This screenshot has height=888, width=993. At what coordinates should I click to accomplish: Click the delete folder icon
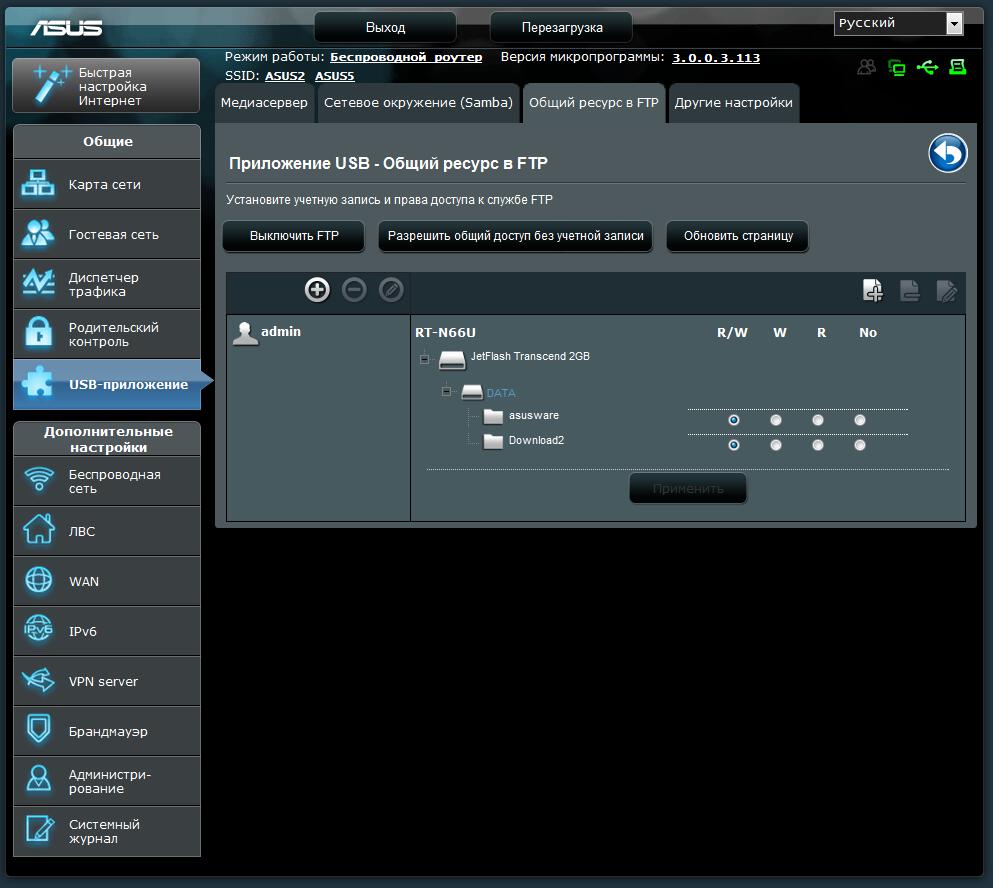(x=909, y=290)
